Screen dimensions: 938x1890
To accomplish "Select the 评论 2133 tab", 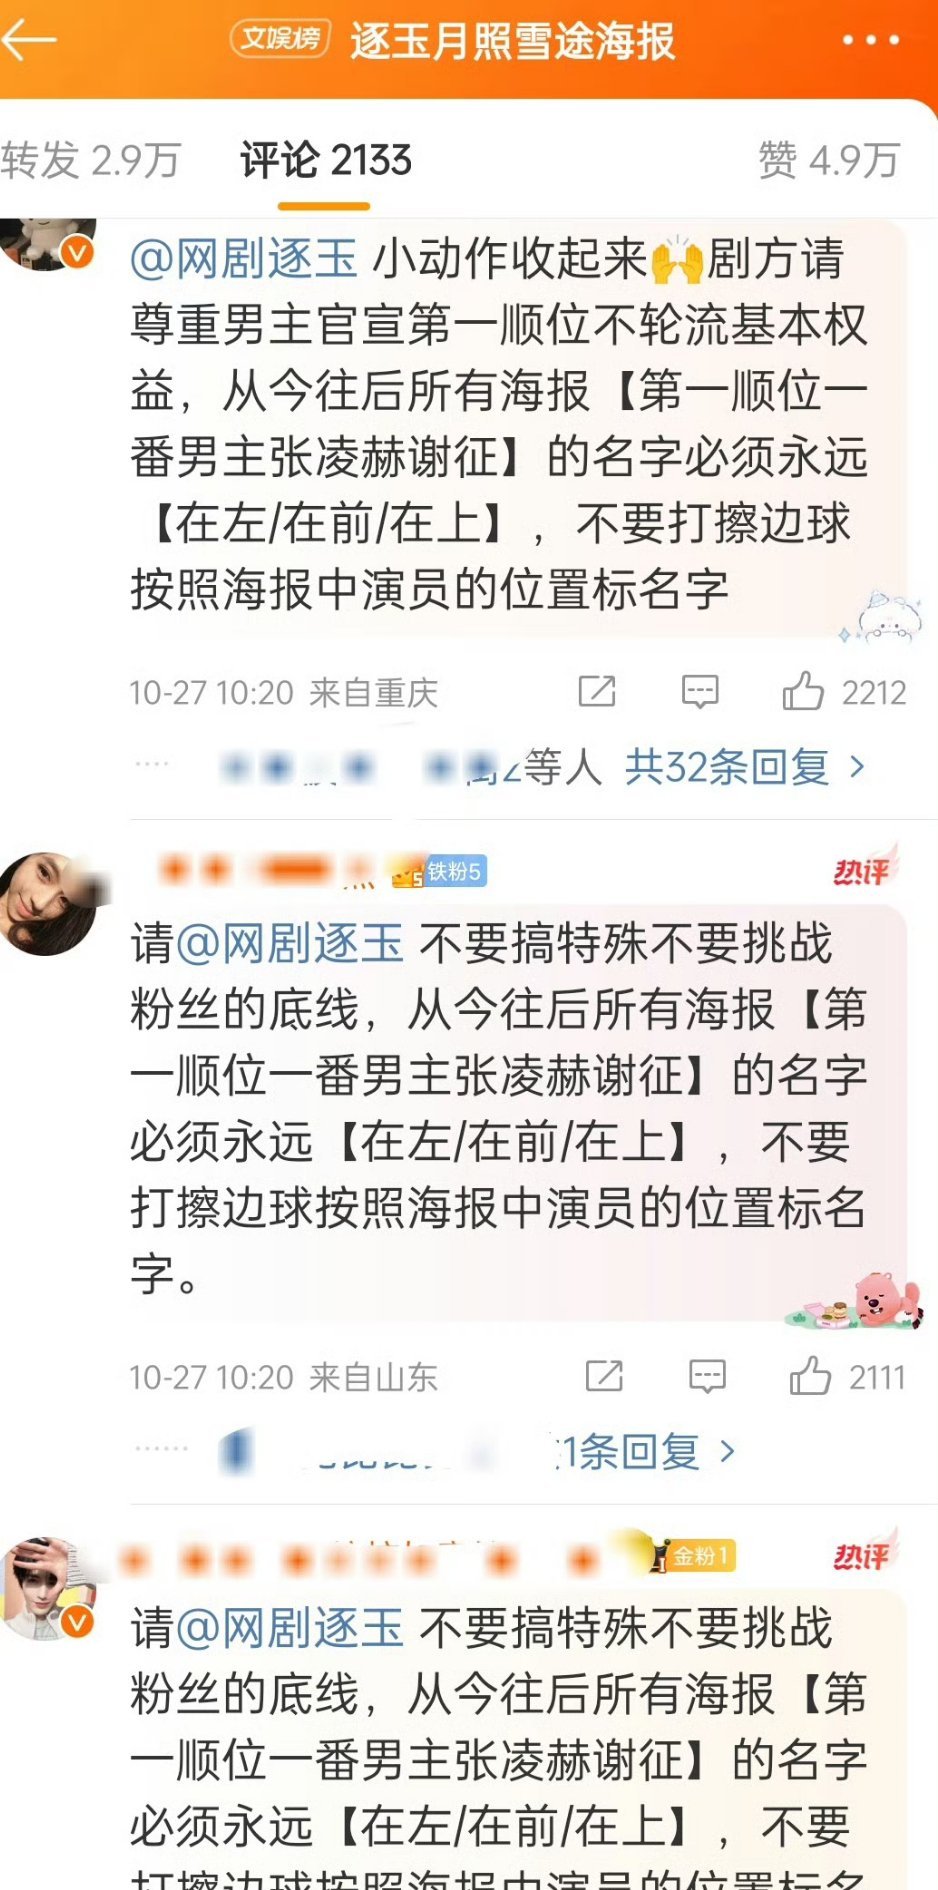I will [x=326, y=160].
